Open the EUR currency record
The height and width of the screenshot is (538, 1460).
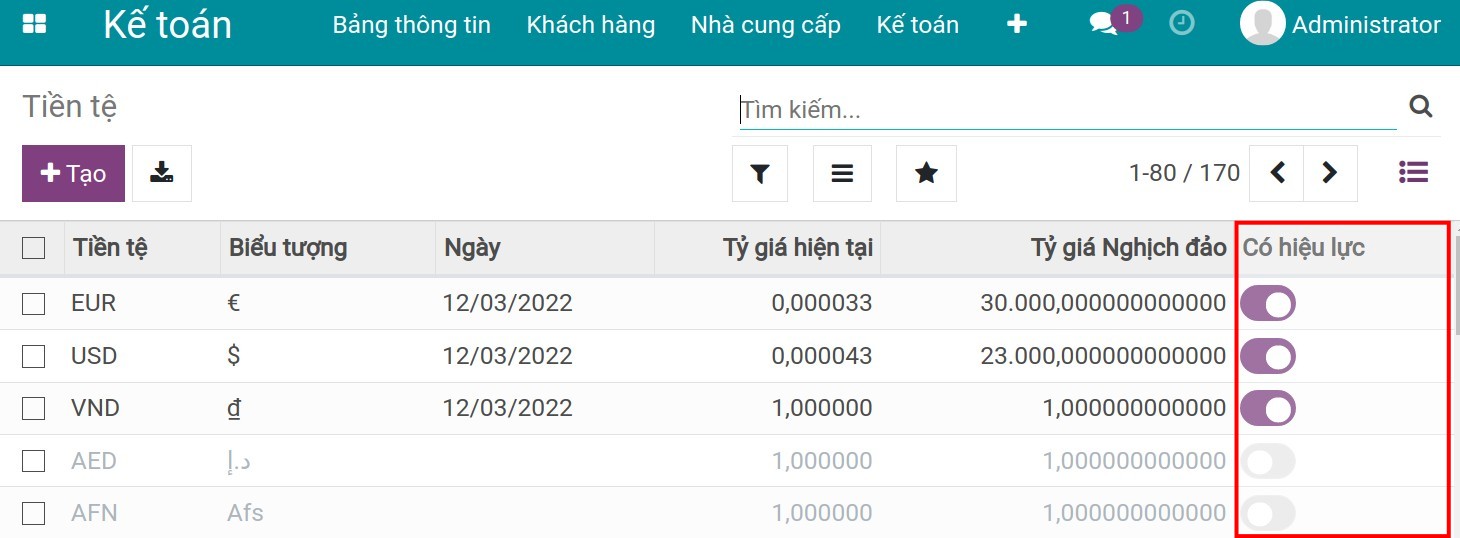94,303
